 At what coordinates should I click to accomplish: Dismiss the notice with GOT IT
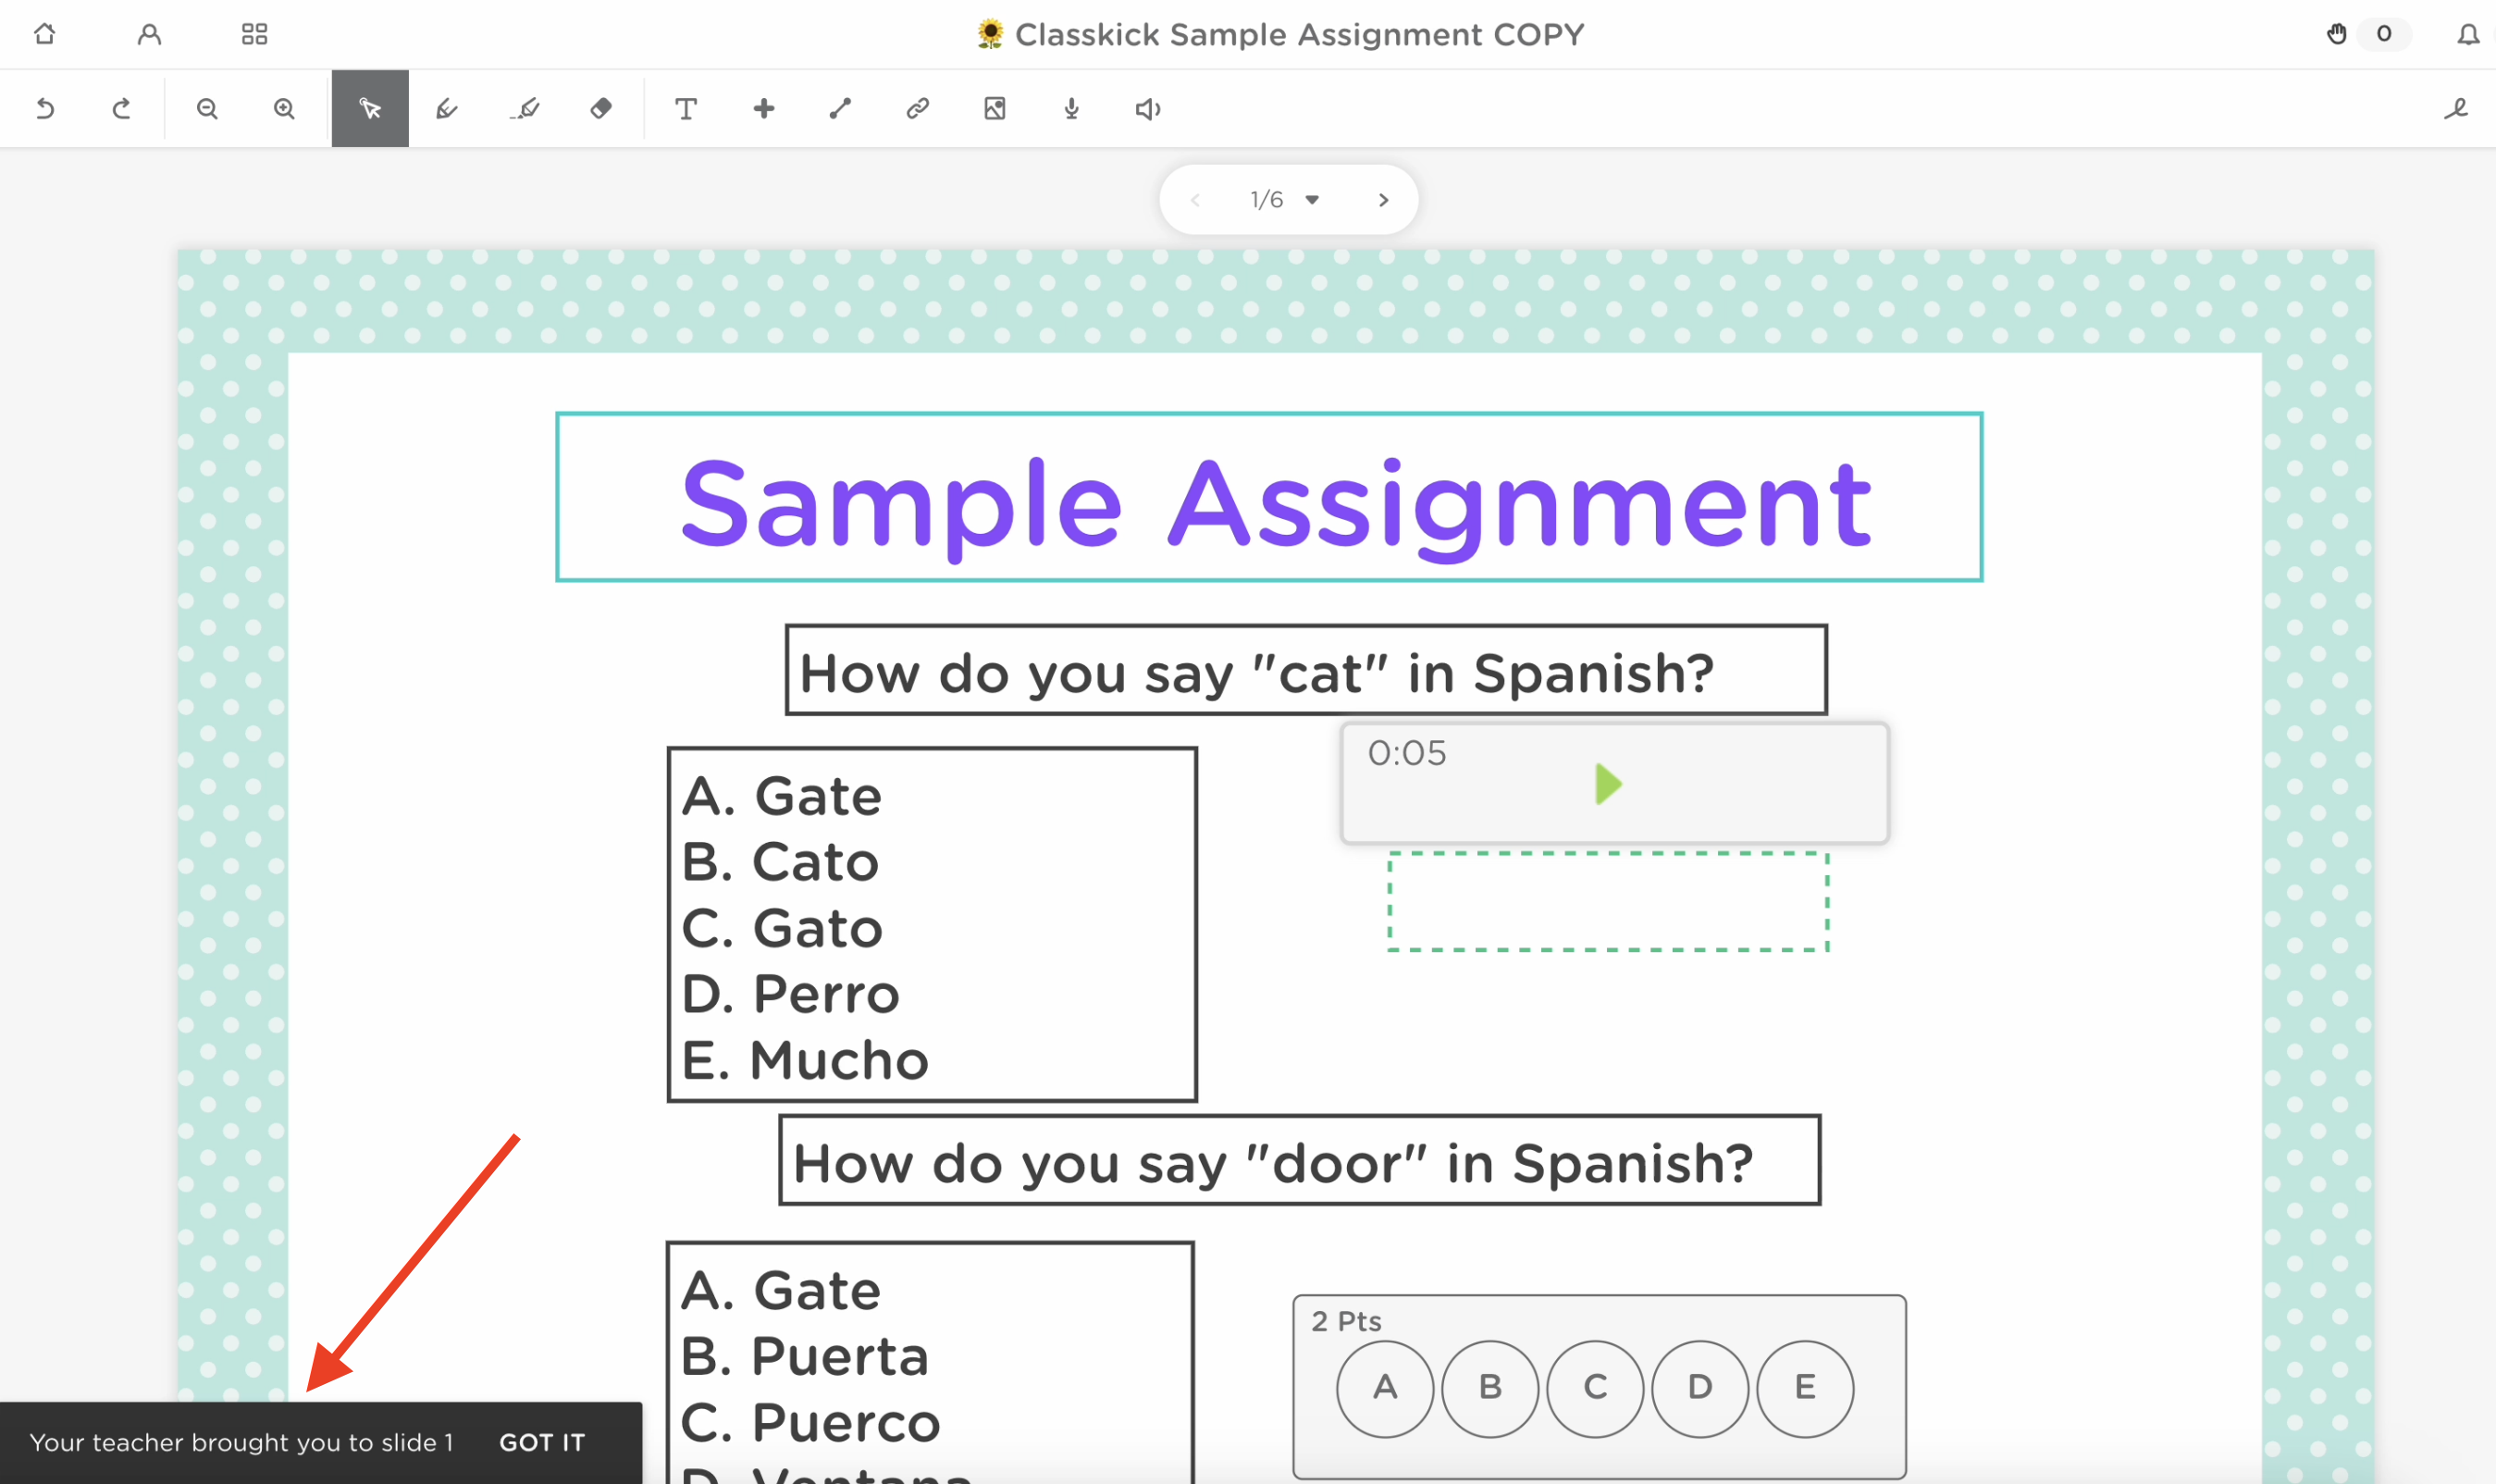pyautogui.click(x=542, y=1442)
